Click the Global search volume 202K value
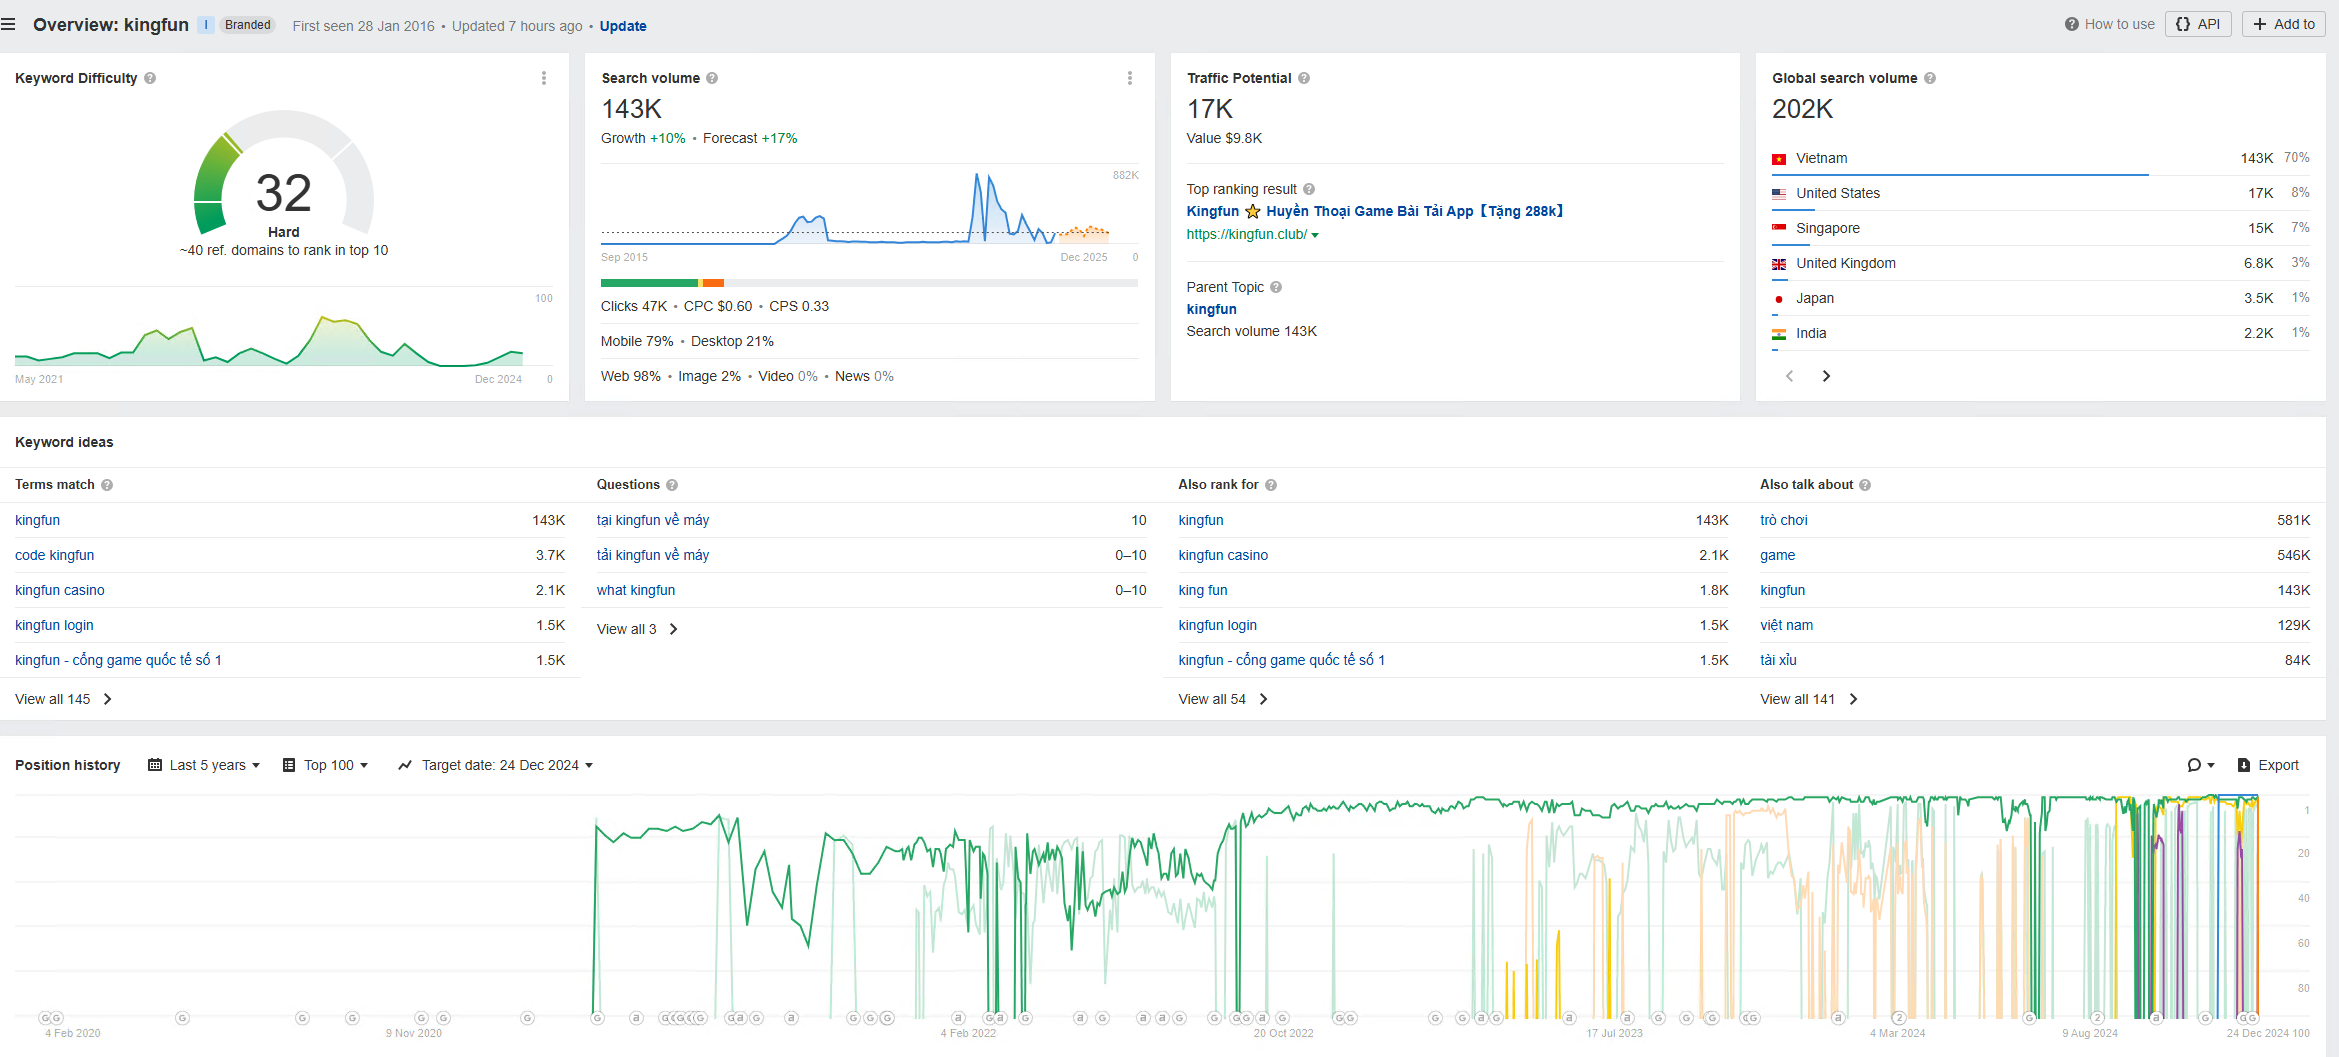 click(1802, 109)
